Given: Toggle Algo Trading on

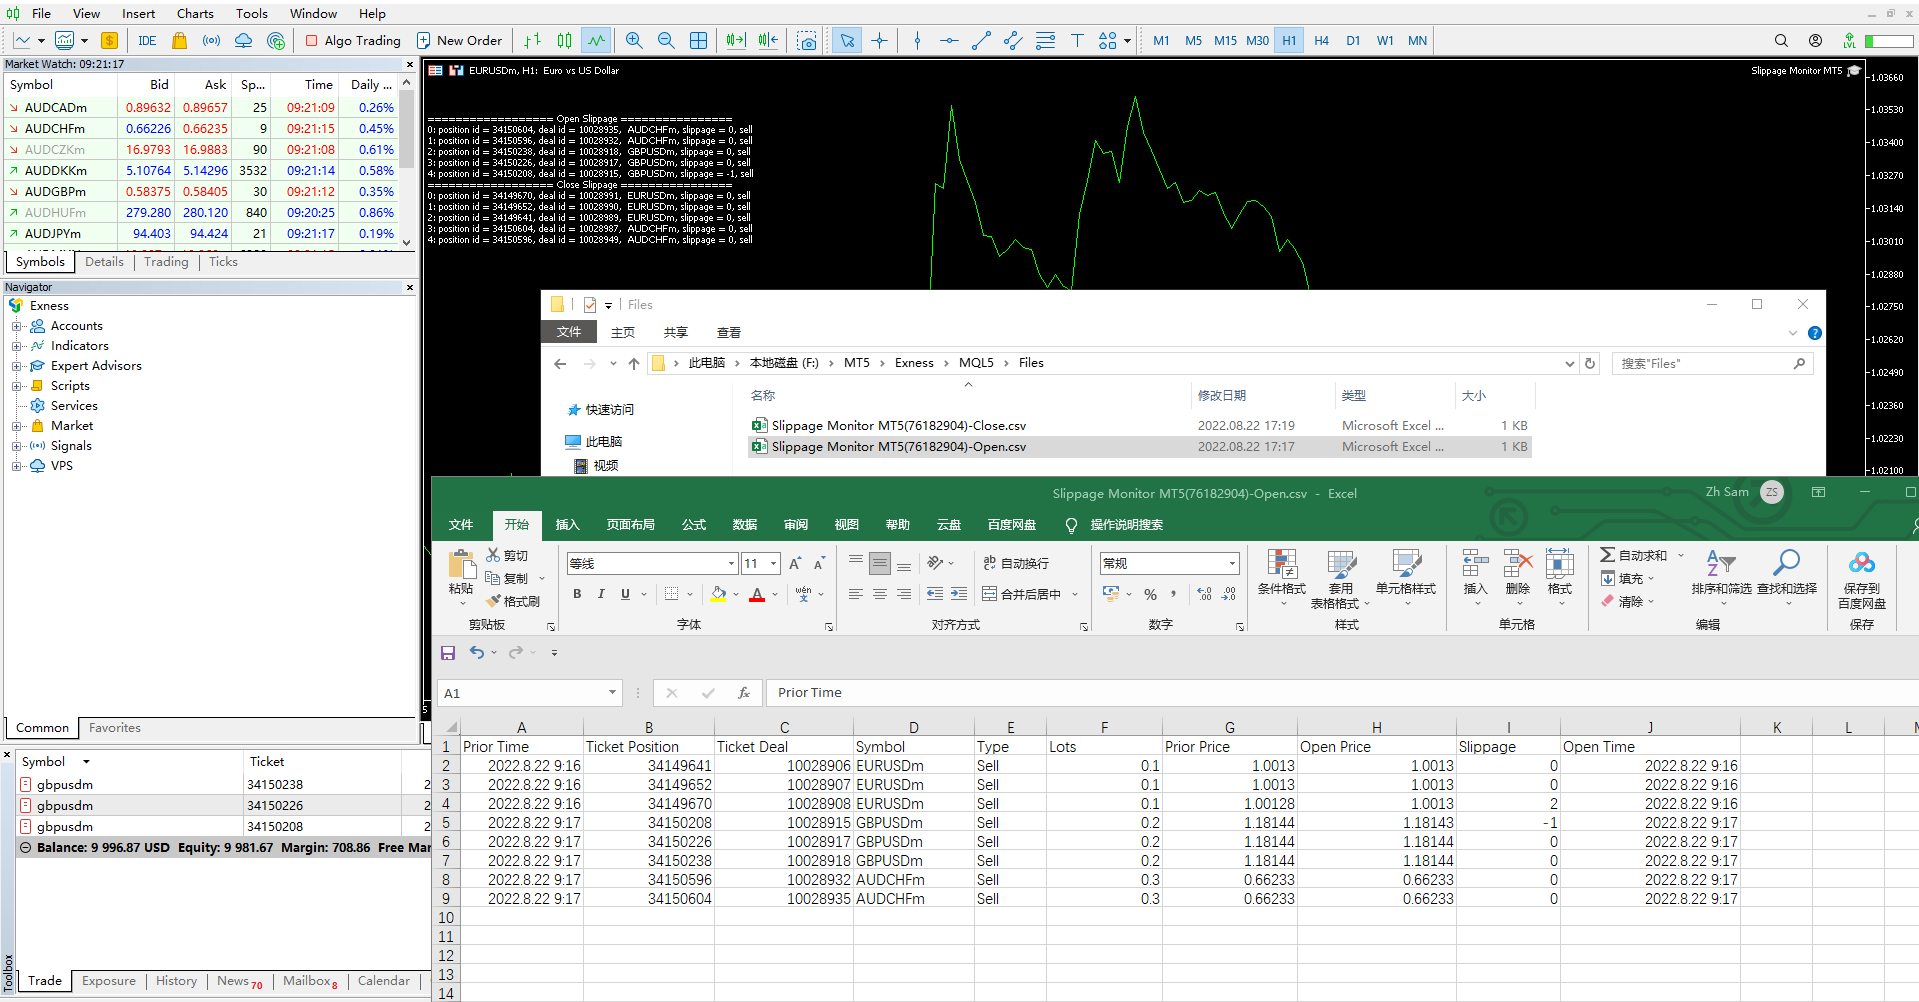Looking at the screenshot, I should [353, 41].
